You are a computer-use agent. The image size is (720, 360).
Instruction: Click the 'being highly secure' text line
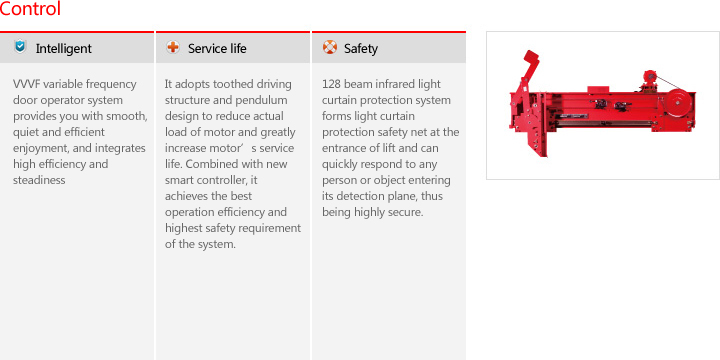[x=372, y=212]
